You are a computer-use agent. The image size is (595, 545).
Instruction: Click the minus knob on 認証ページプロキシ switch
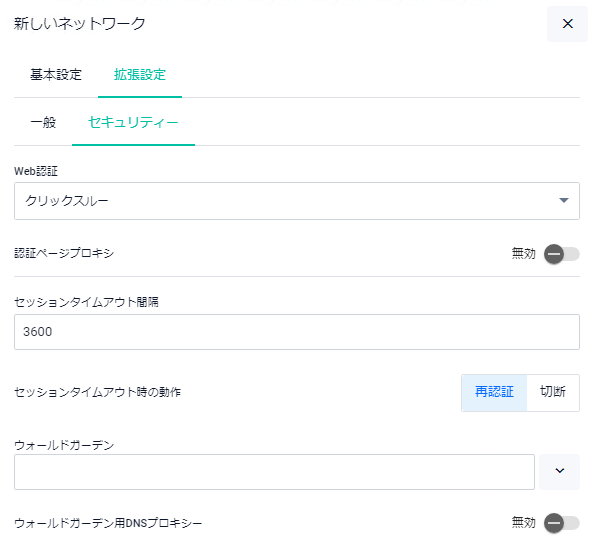pos(554,254)
